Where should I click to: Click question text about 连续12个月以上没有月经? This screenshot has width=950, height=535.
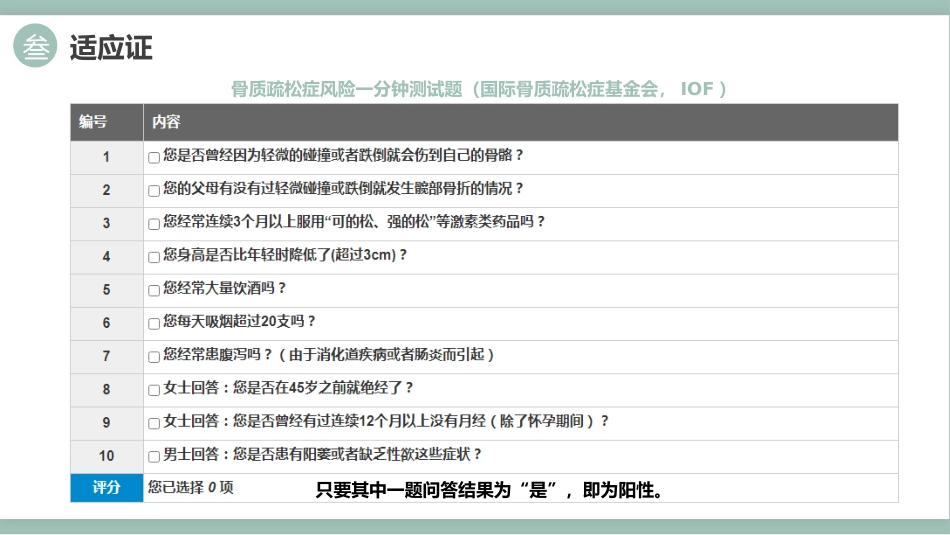[x=386, y=422]
